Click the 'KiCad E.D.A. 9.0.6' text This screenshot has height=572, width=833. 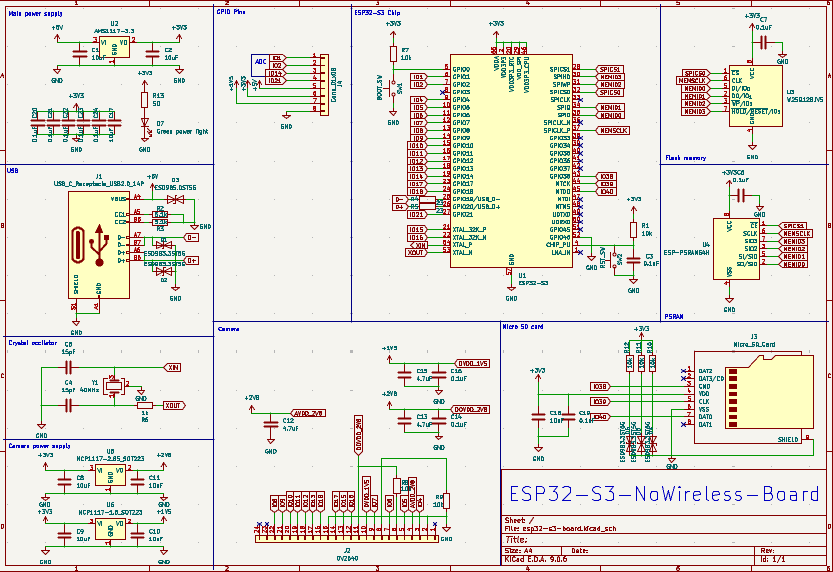pos(536,559)
